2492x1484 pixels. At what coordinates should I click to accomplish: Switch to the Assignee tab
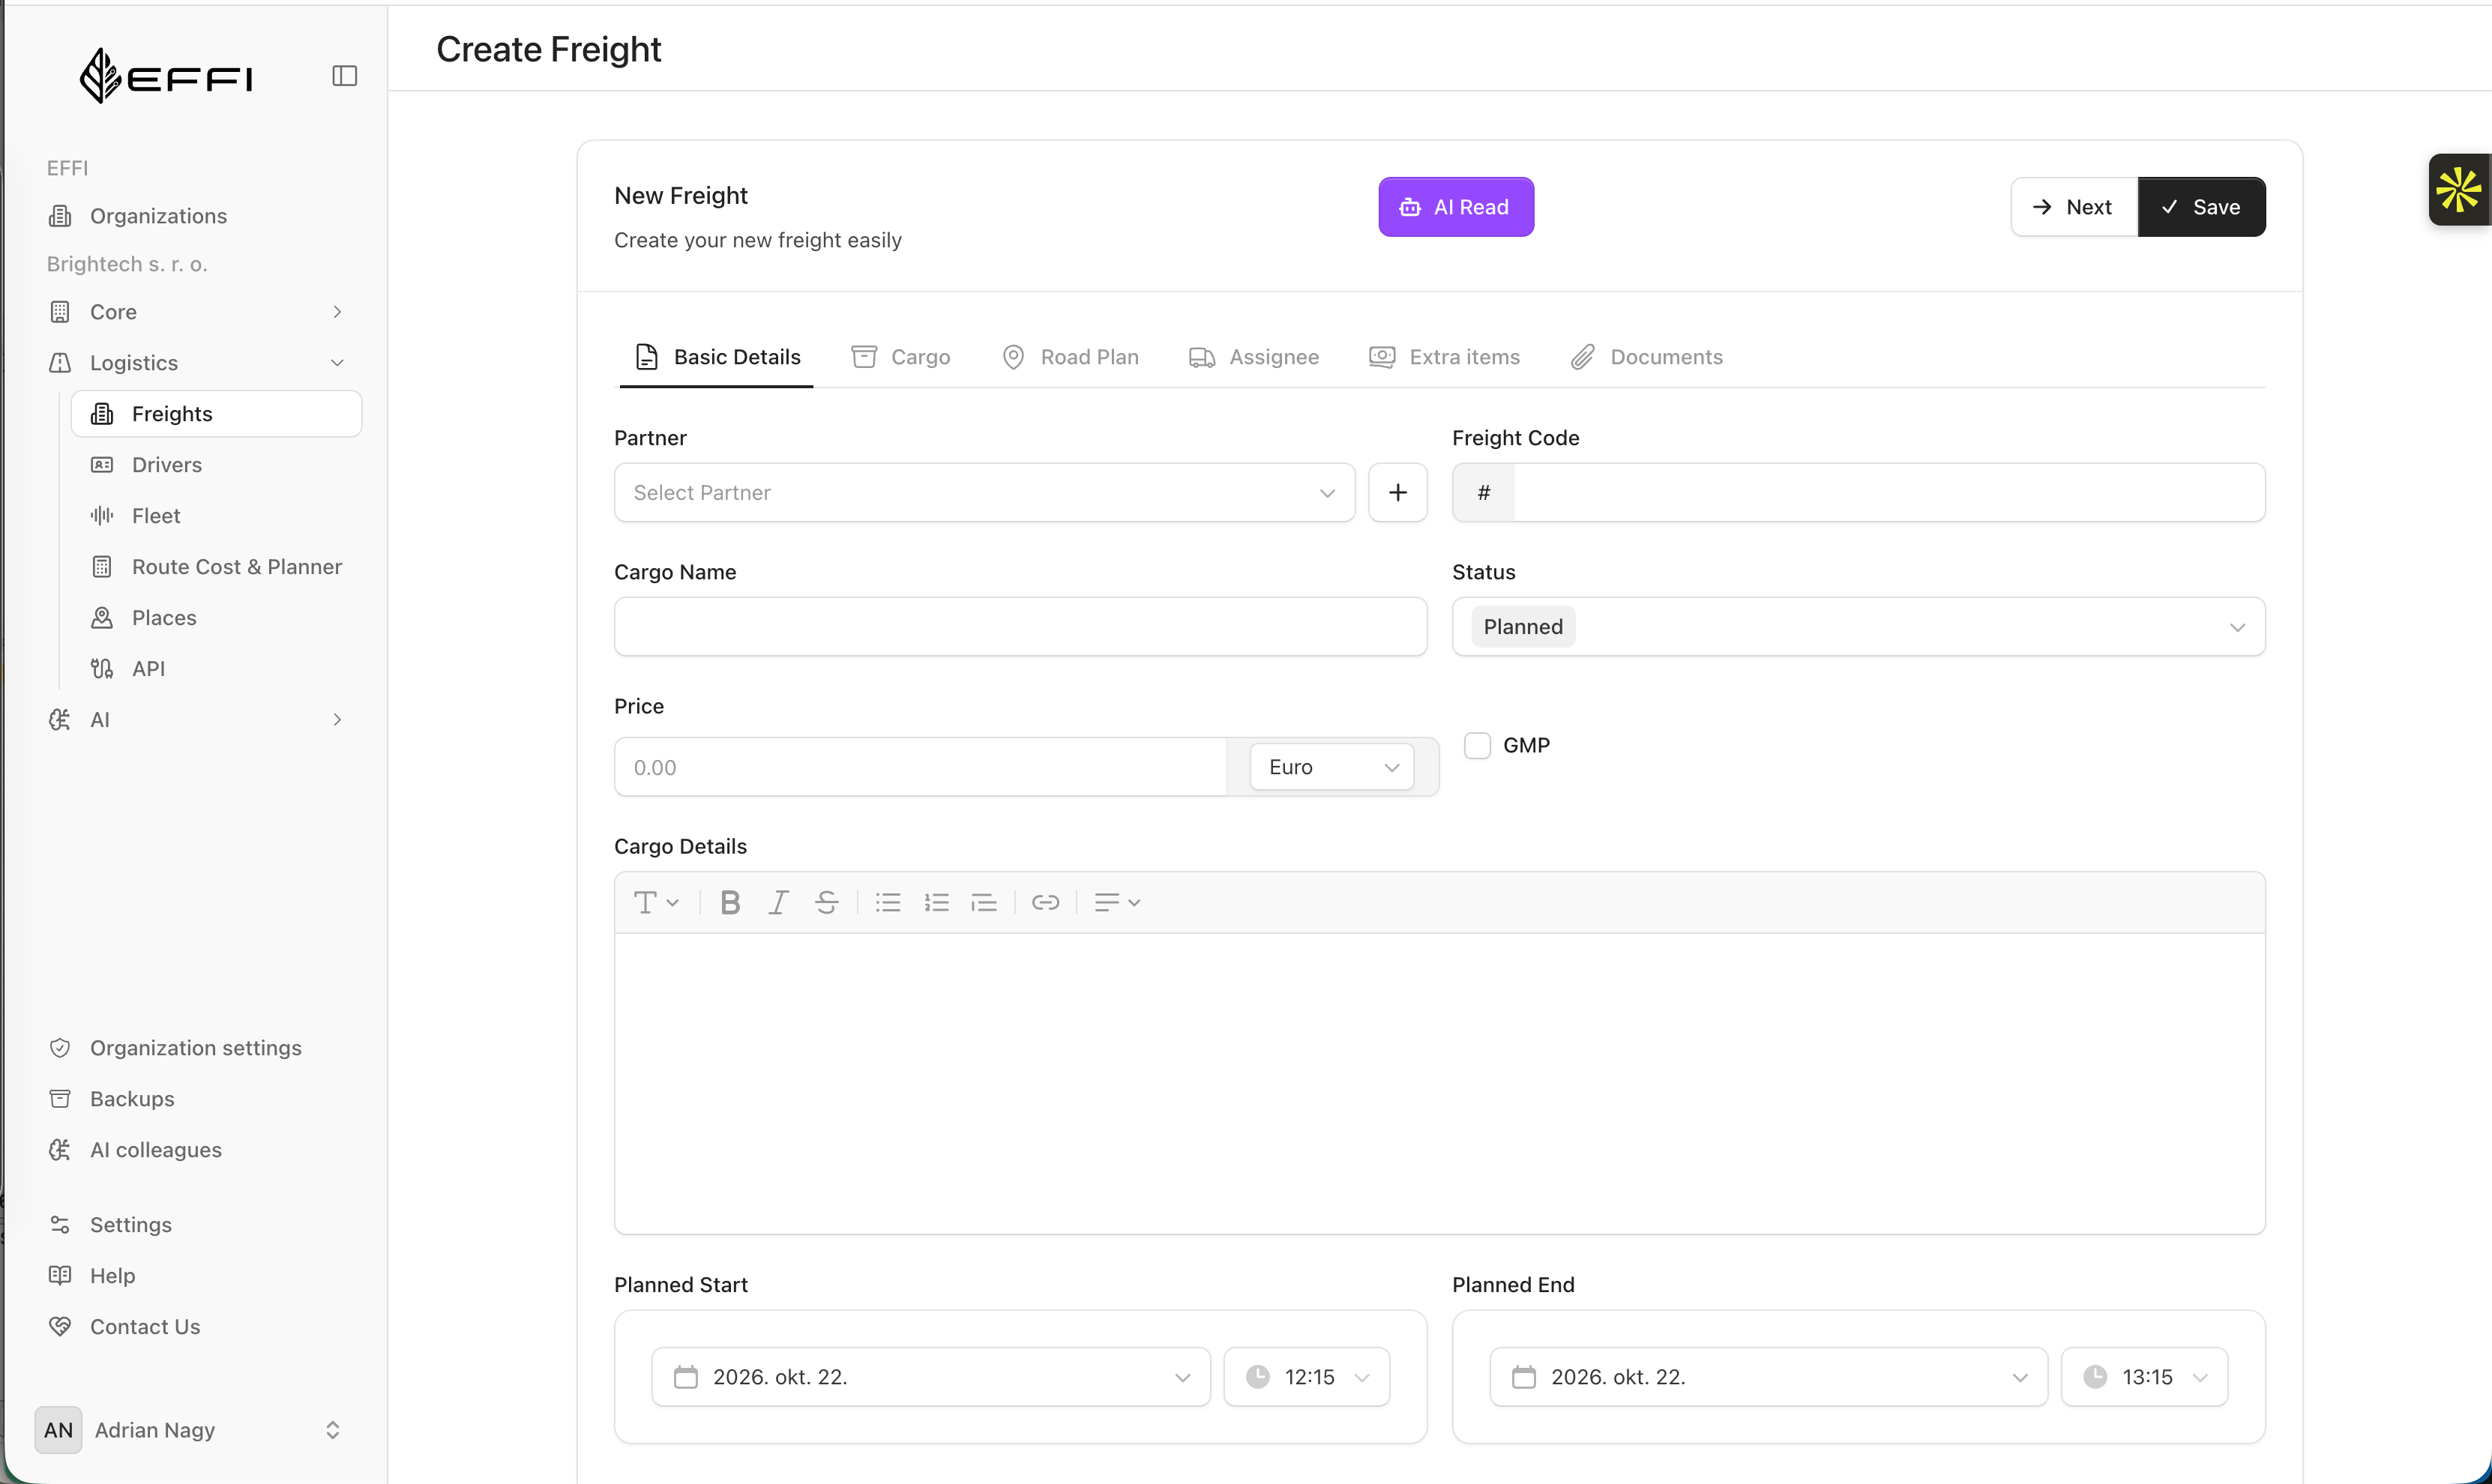coord(1253,357)
